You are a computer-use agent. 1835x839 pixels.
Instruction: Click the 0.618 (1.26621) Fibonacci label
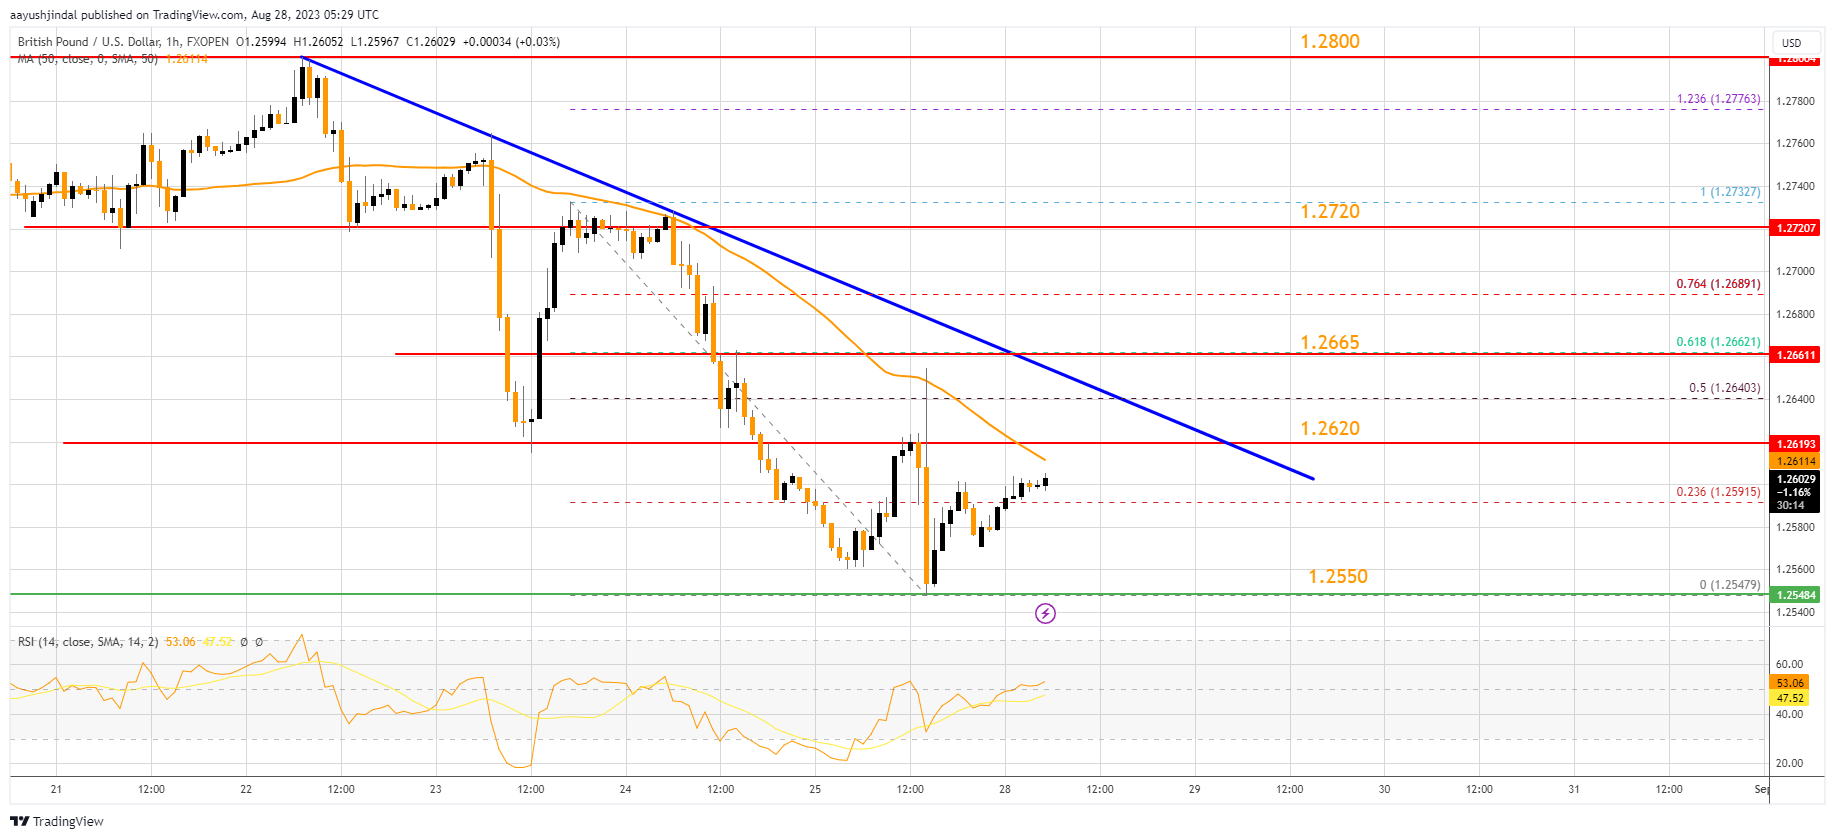tap(1719, 342)
